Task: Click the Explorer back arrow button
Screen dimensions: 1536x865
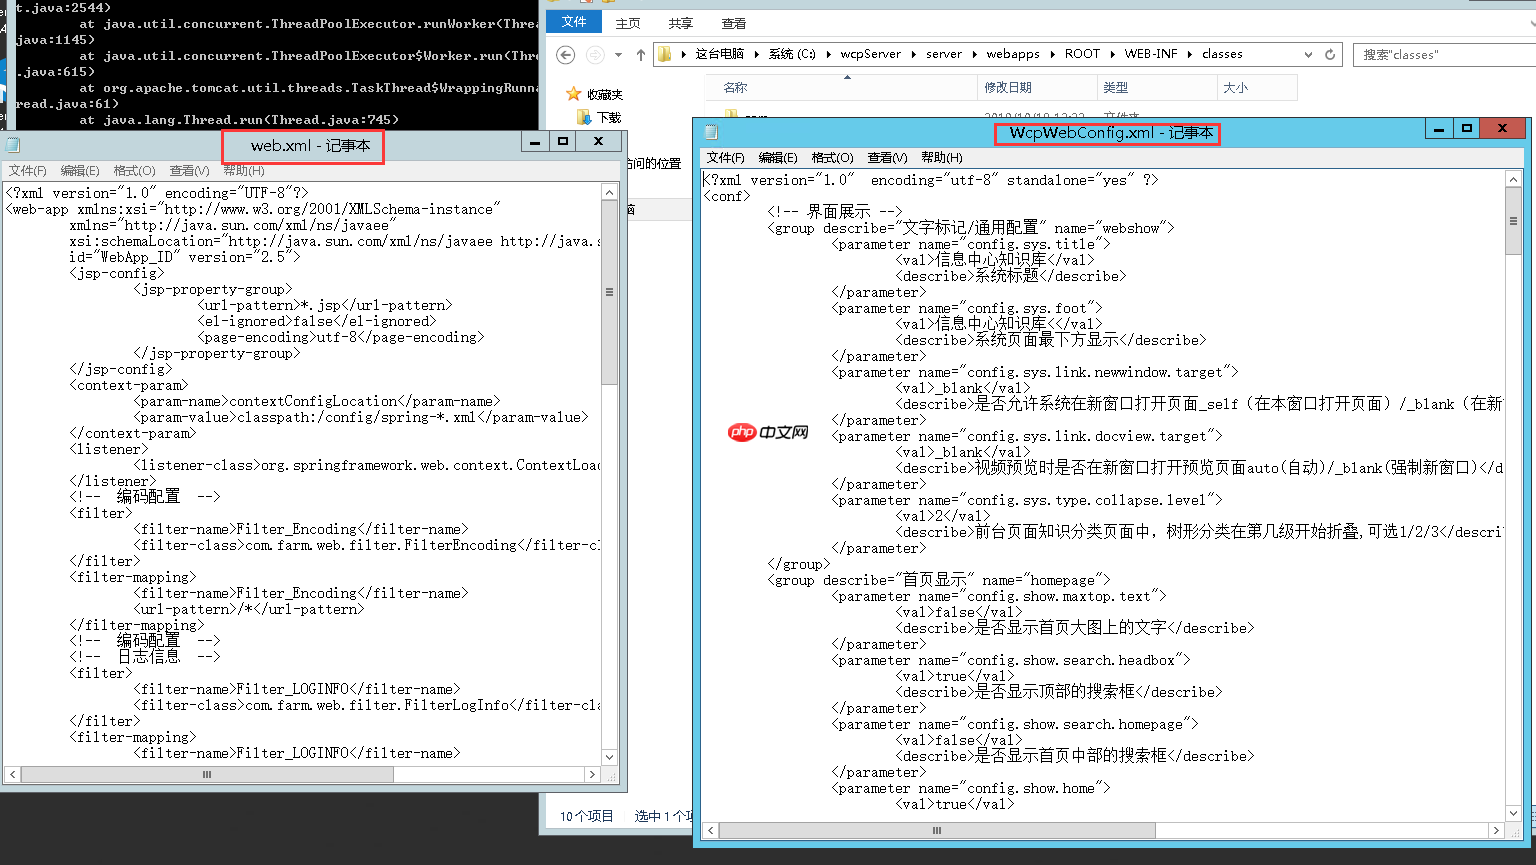Action: pos(566,55)
